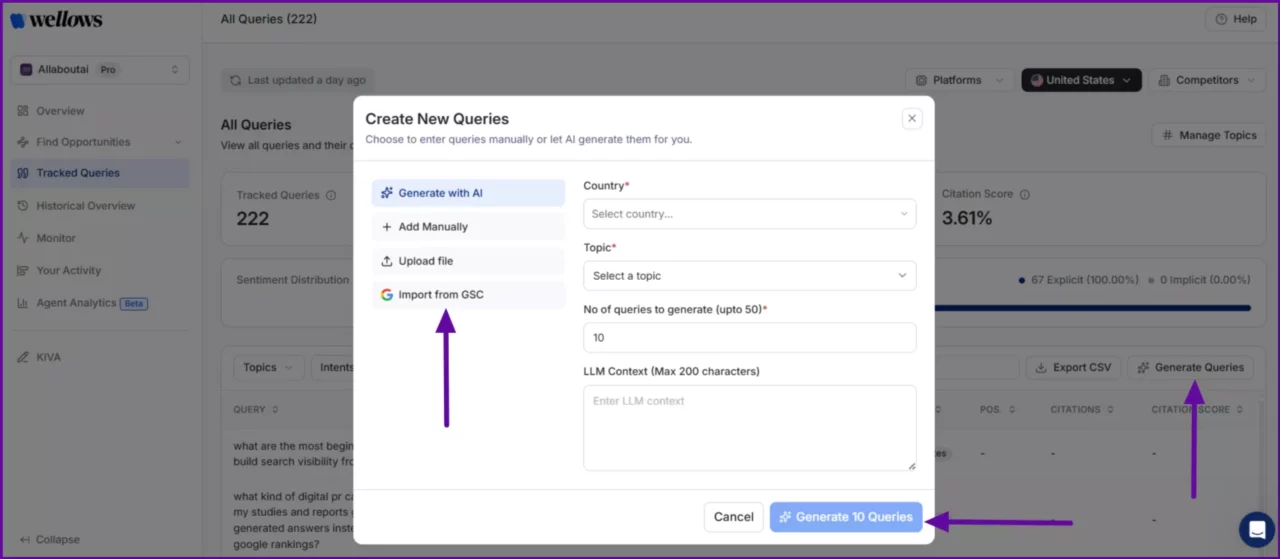The height and width of the screenshot is (559, 1280).
Task: Click the Help button
Action: click(1236, 19)
